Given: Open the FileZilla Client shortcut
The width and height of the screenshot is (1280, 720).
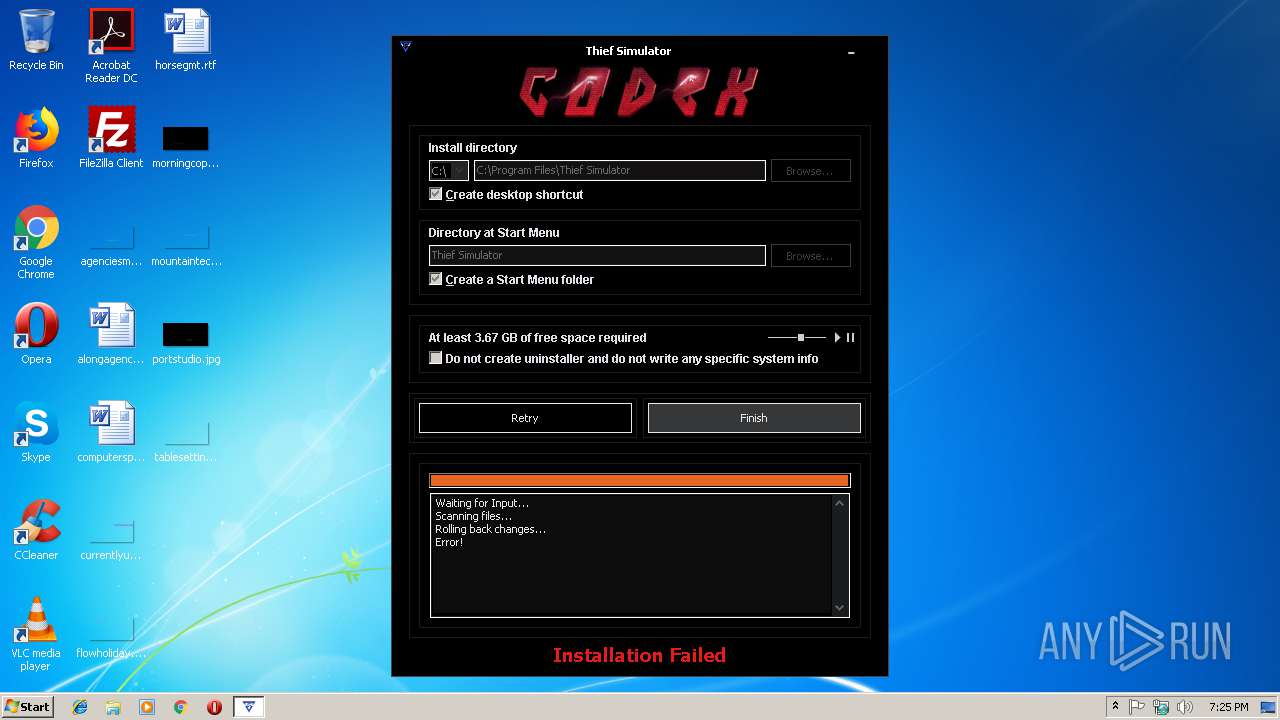Looking at the screenshot, I should click(111, 138).
